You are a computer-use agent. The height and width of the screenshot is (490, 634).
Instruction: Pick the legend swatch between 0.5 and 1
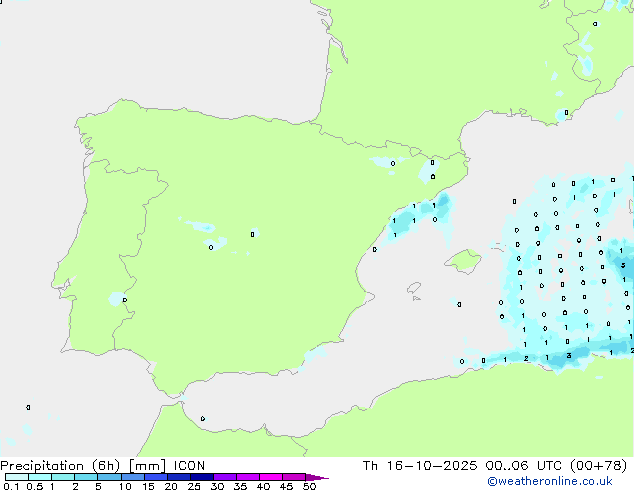coord(40,477)
